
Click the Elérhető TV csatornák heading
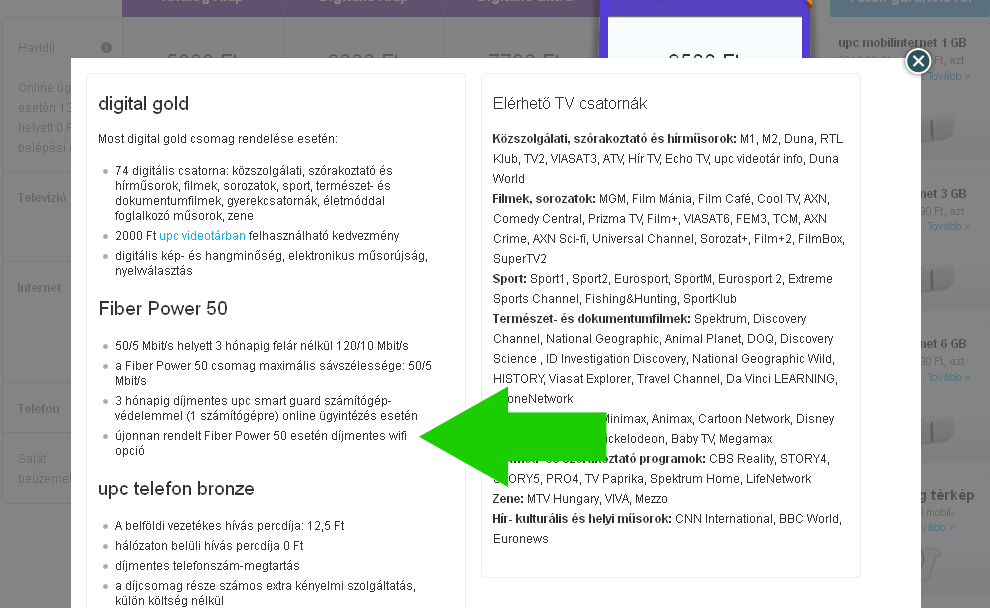click(570, 104)
